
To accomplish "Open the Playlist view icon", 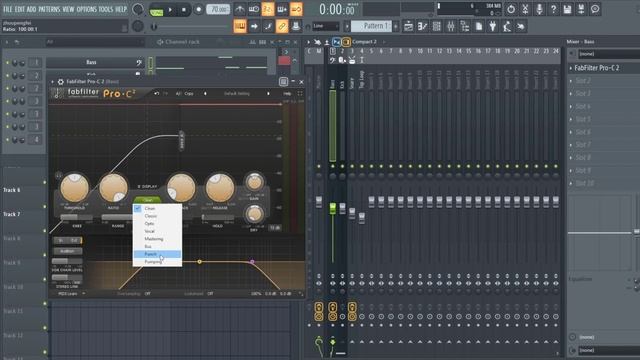I will (x=408, y=27).
